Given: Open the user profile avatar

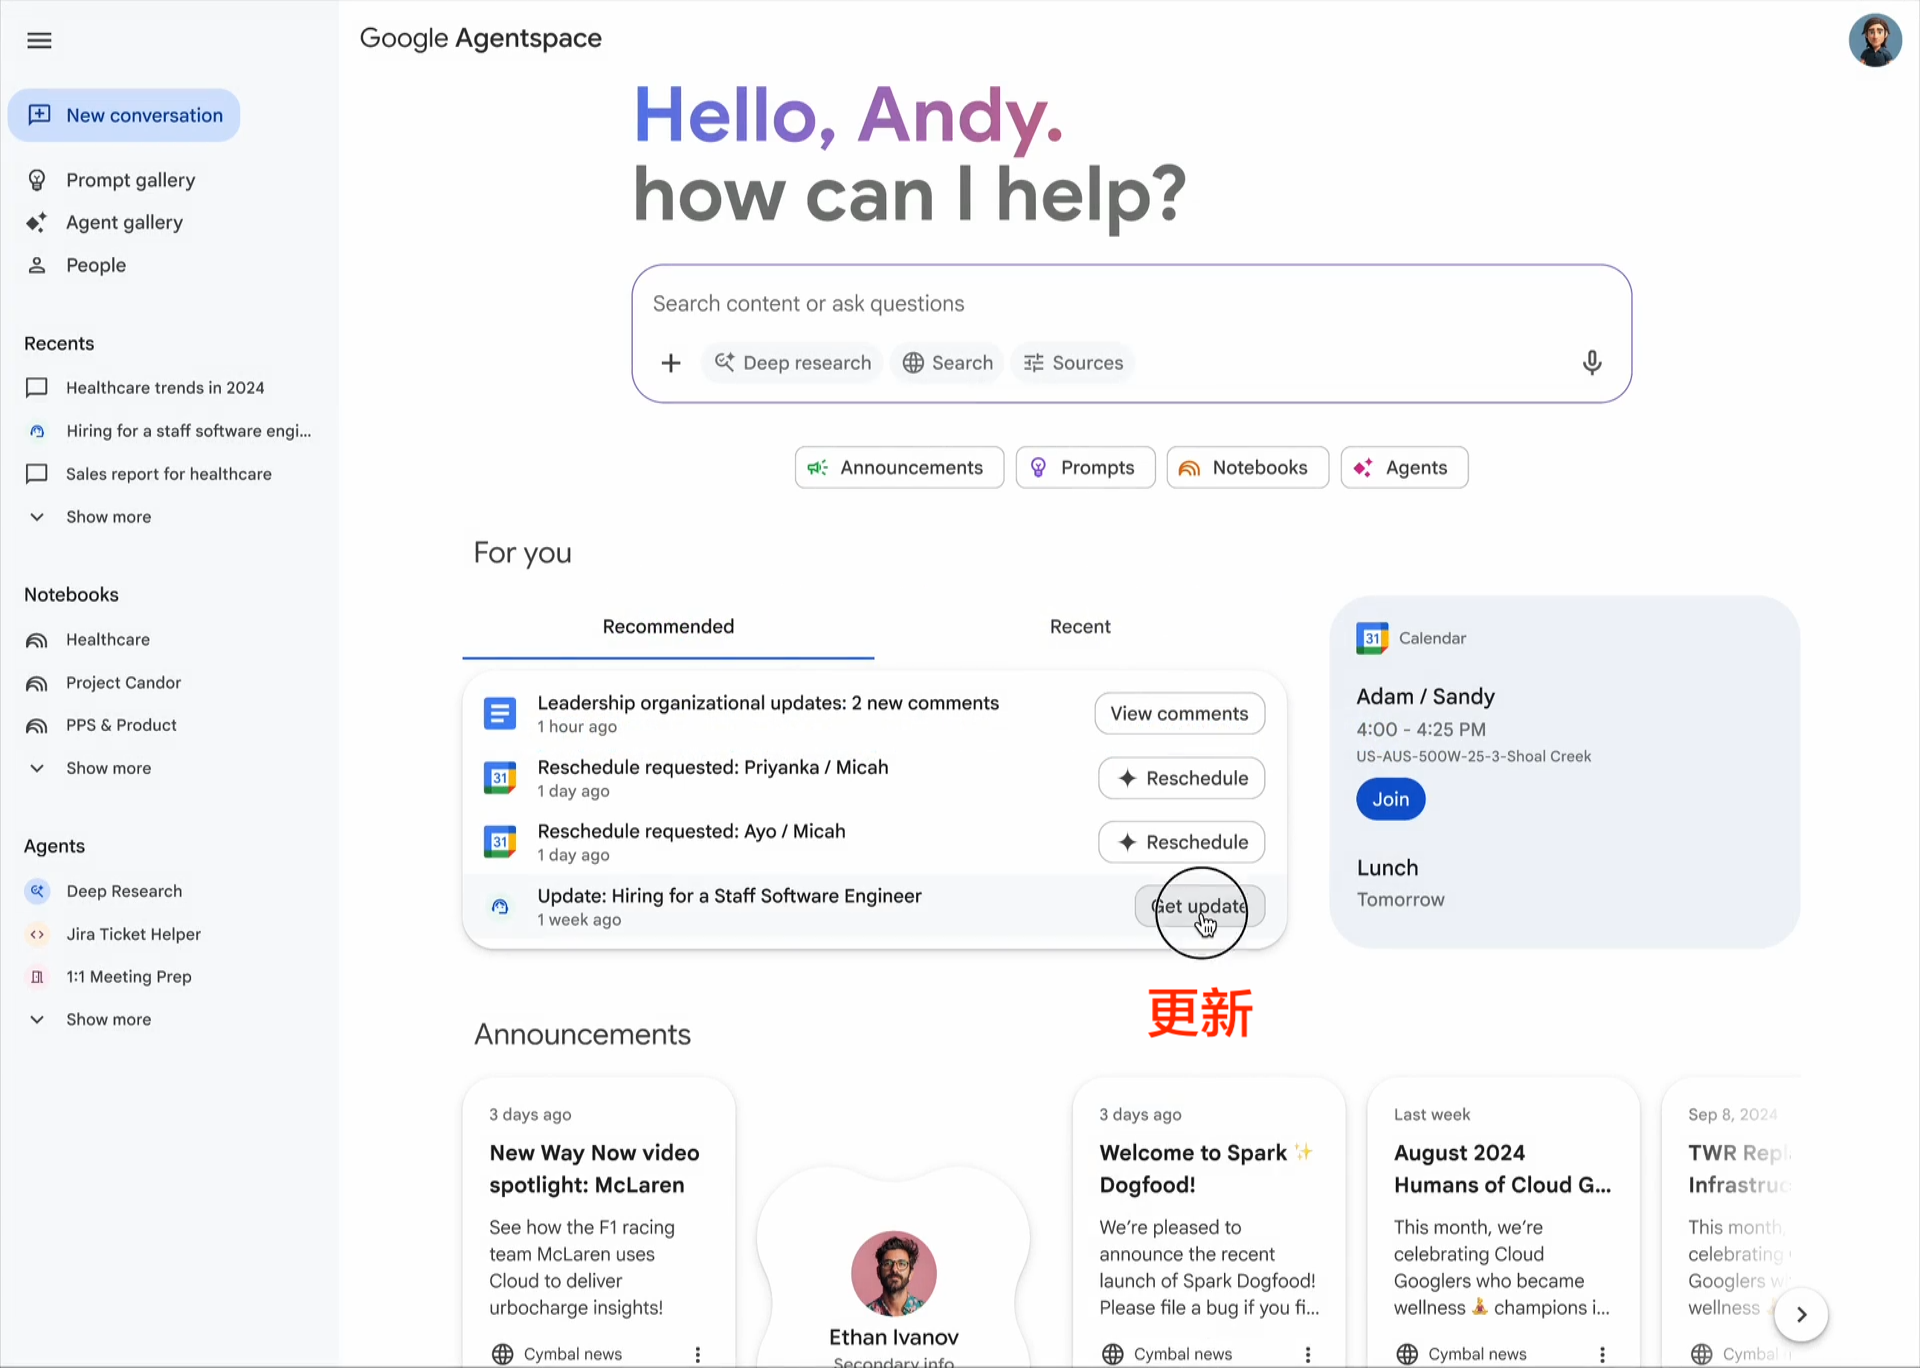Looking at the screenshot, I should 1874,40.
